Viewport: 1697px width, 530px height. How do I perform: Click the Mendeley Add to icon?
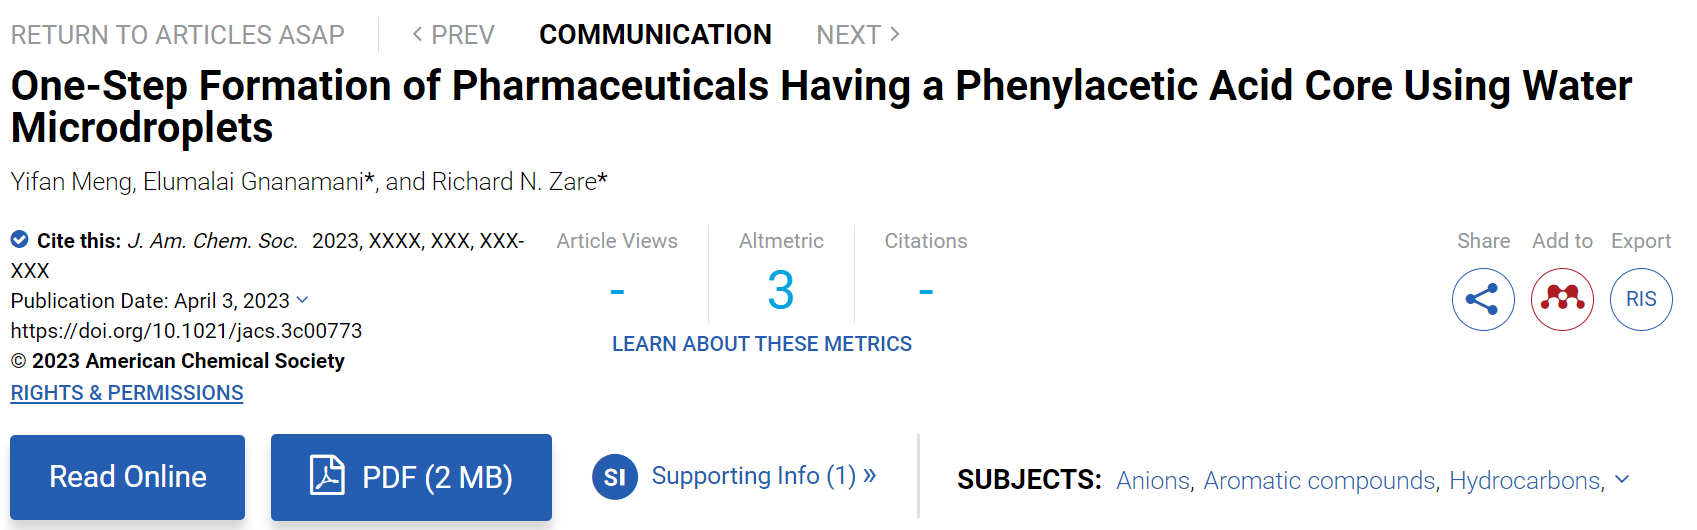1562,299
